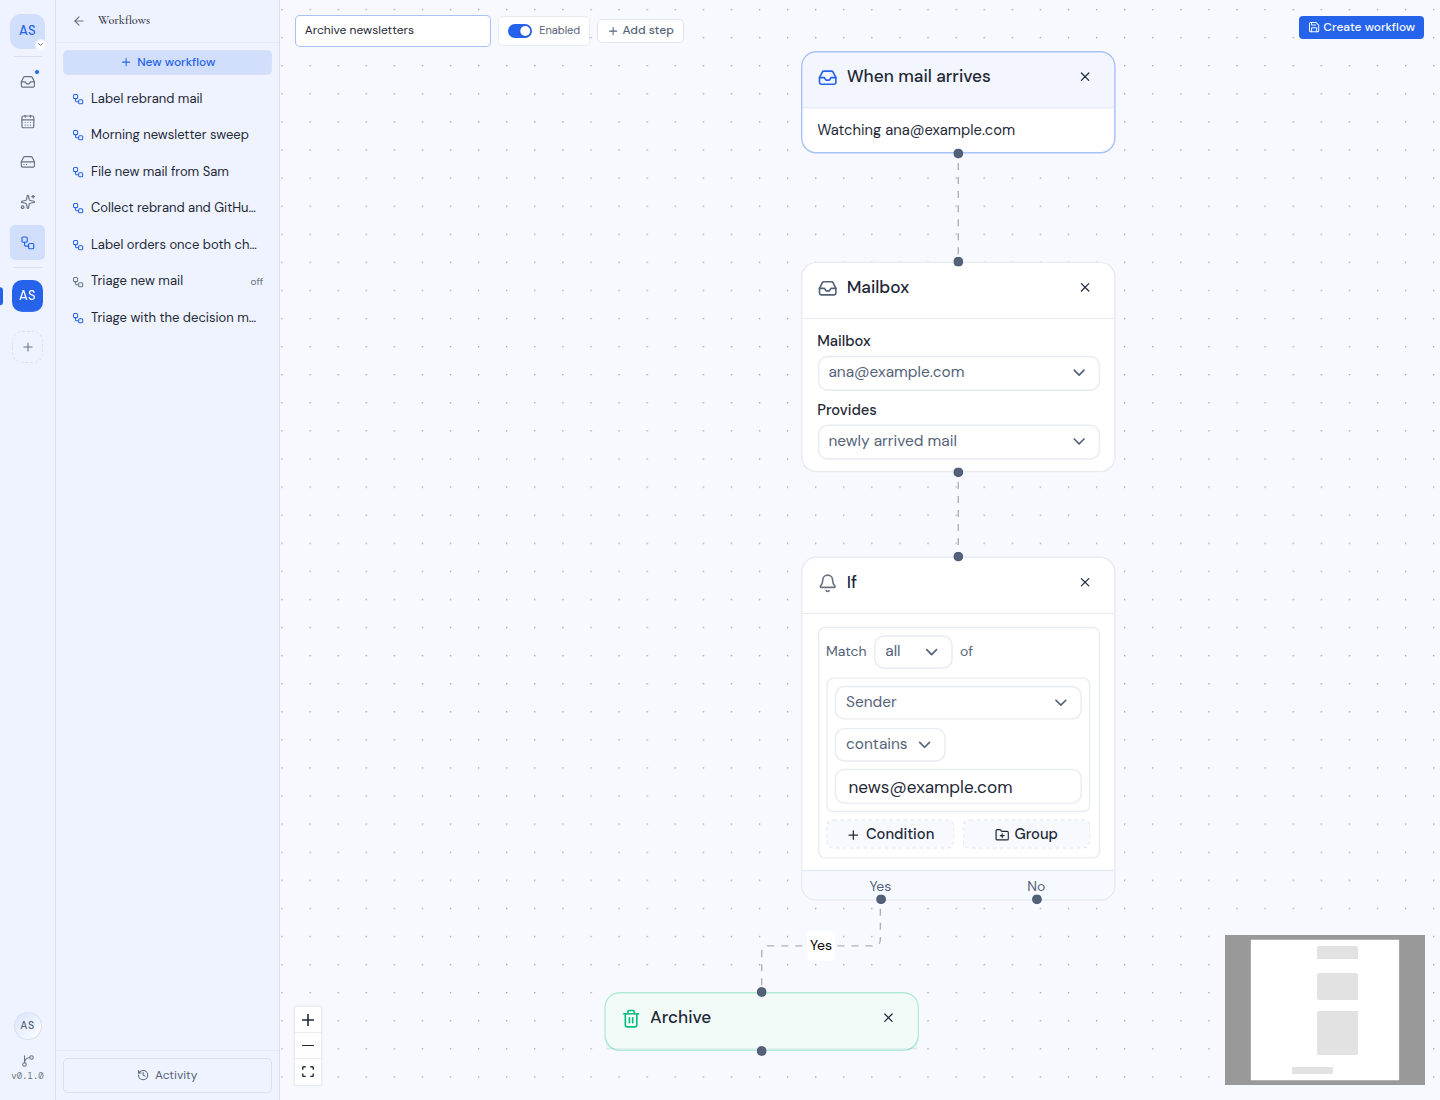Viewport: 1440px width, 1100px height.
Task: Click the New workflow button
Action: (167, 62)
